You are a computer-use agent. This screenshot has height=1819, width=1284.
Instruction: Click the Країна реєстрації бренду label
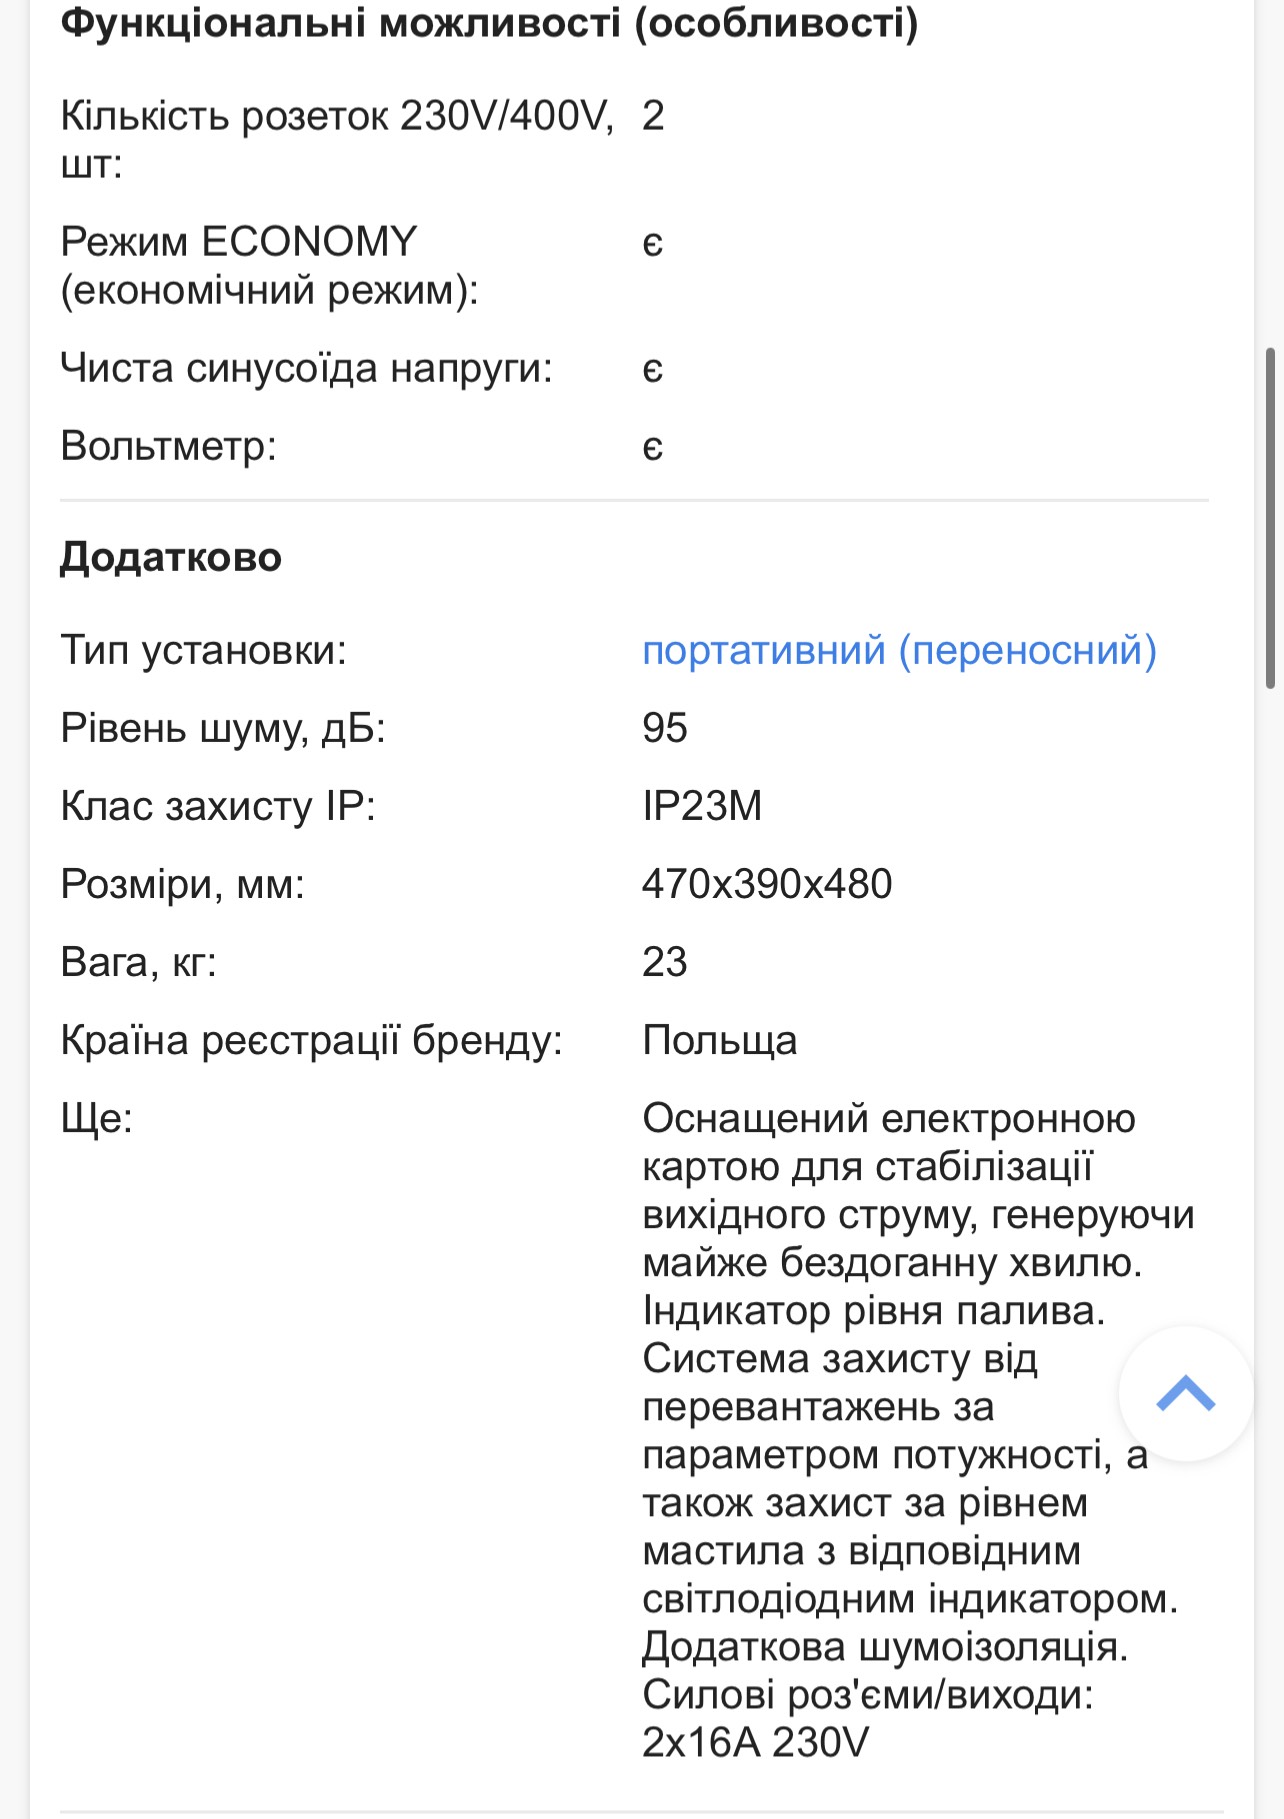pos(312,1041)
